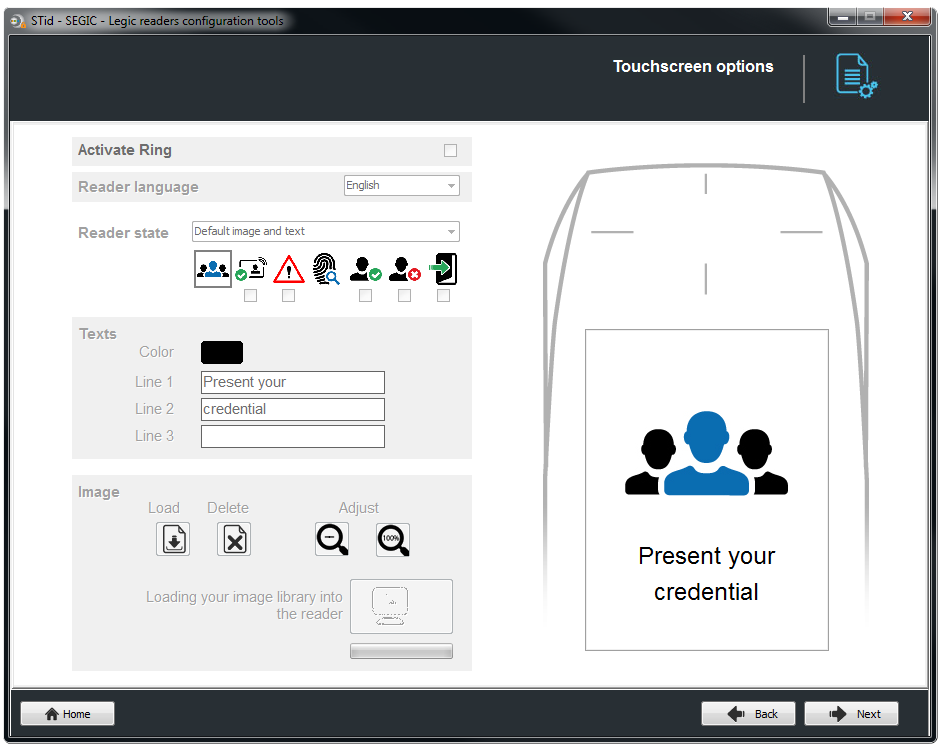
Task: Select the group of users state icon
Action: (x=212, y=269)
